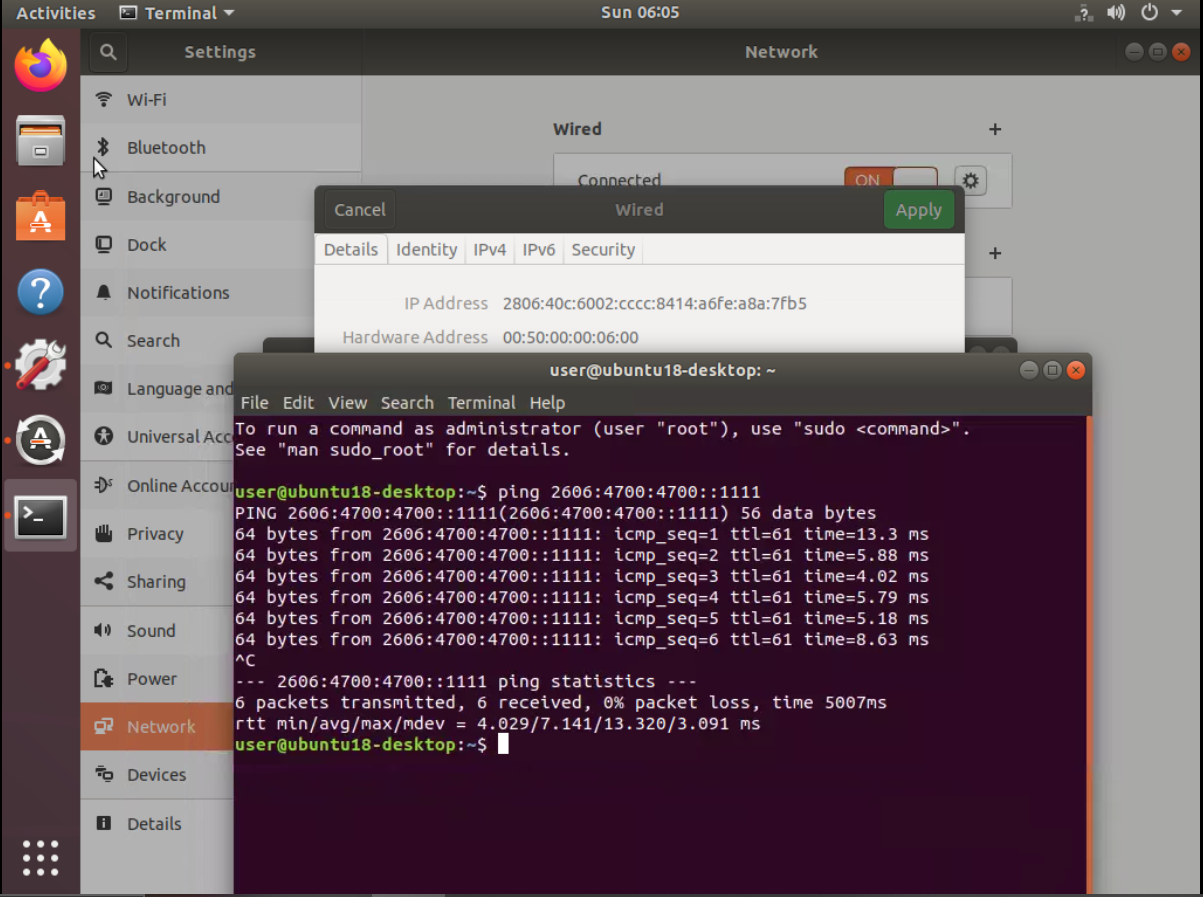Open the wired connection settings gear
The height and width of the screenshot is (897, 1203).
(x=968, y=180)
